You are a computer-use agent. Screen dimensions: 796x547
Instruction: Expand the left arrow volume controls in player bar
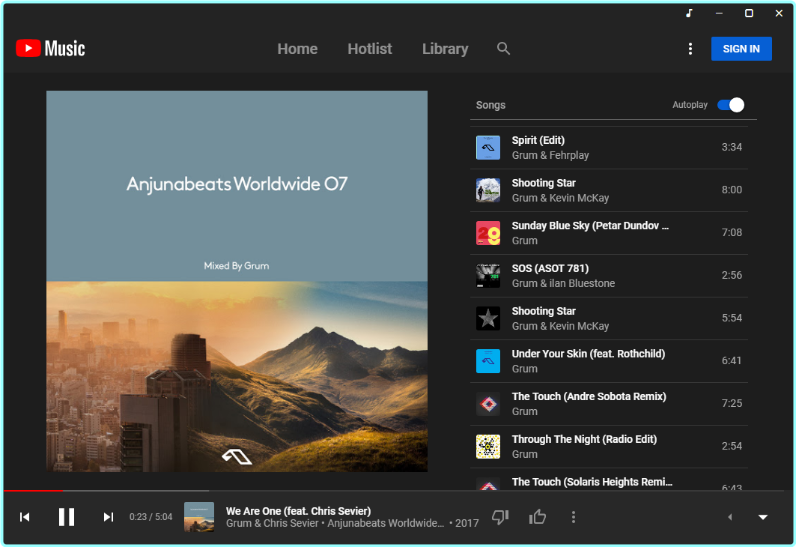coord(730,517)
